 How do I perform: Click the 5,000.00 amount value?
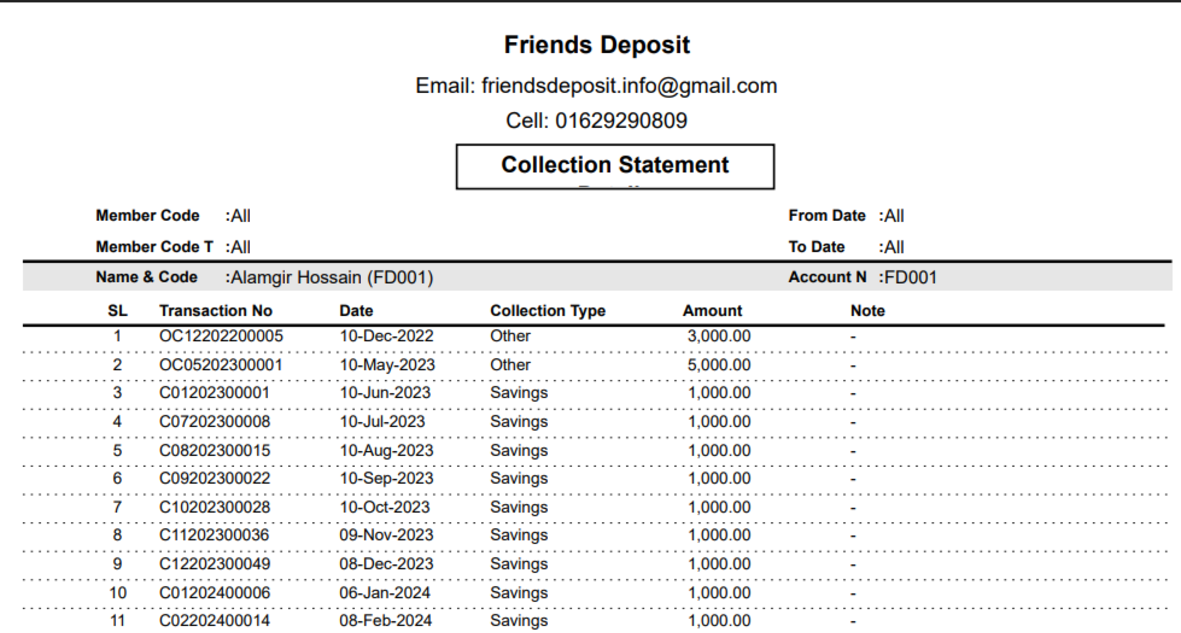tap(718, 365)
